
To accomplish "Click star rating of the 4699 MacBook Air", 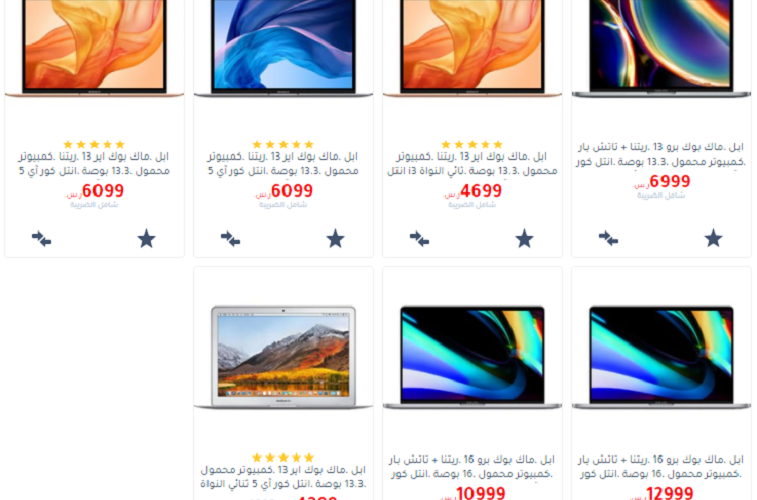I will 472,144.
